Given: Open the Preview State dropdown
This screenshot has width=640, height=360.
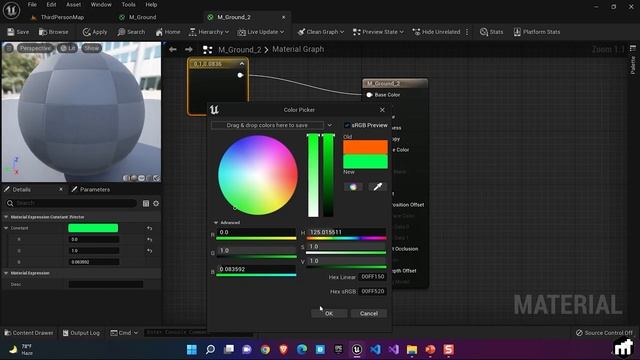Looking at the screenshot, I should [378, 32].
